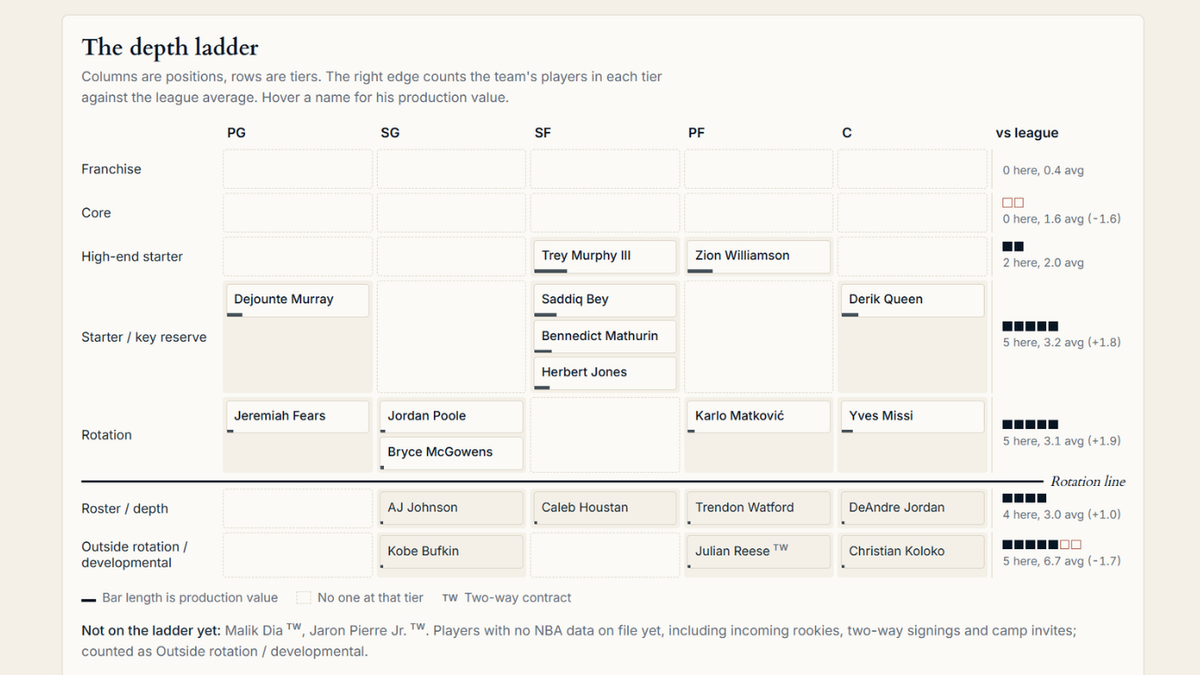This screenshot has height=675, width=1200.
Task: Click the "5 here, 3.2 avg (+1.8)" count
Action: pyautogui.click(x=1062, y=342)
